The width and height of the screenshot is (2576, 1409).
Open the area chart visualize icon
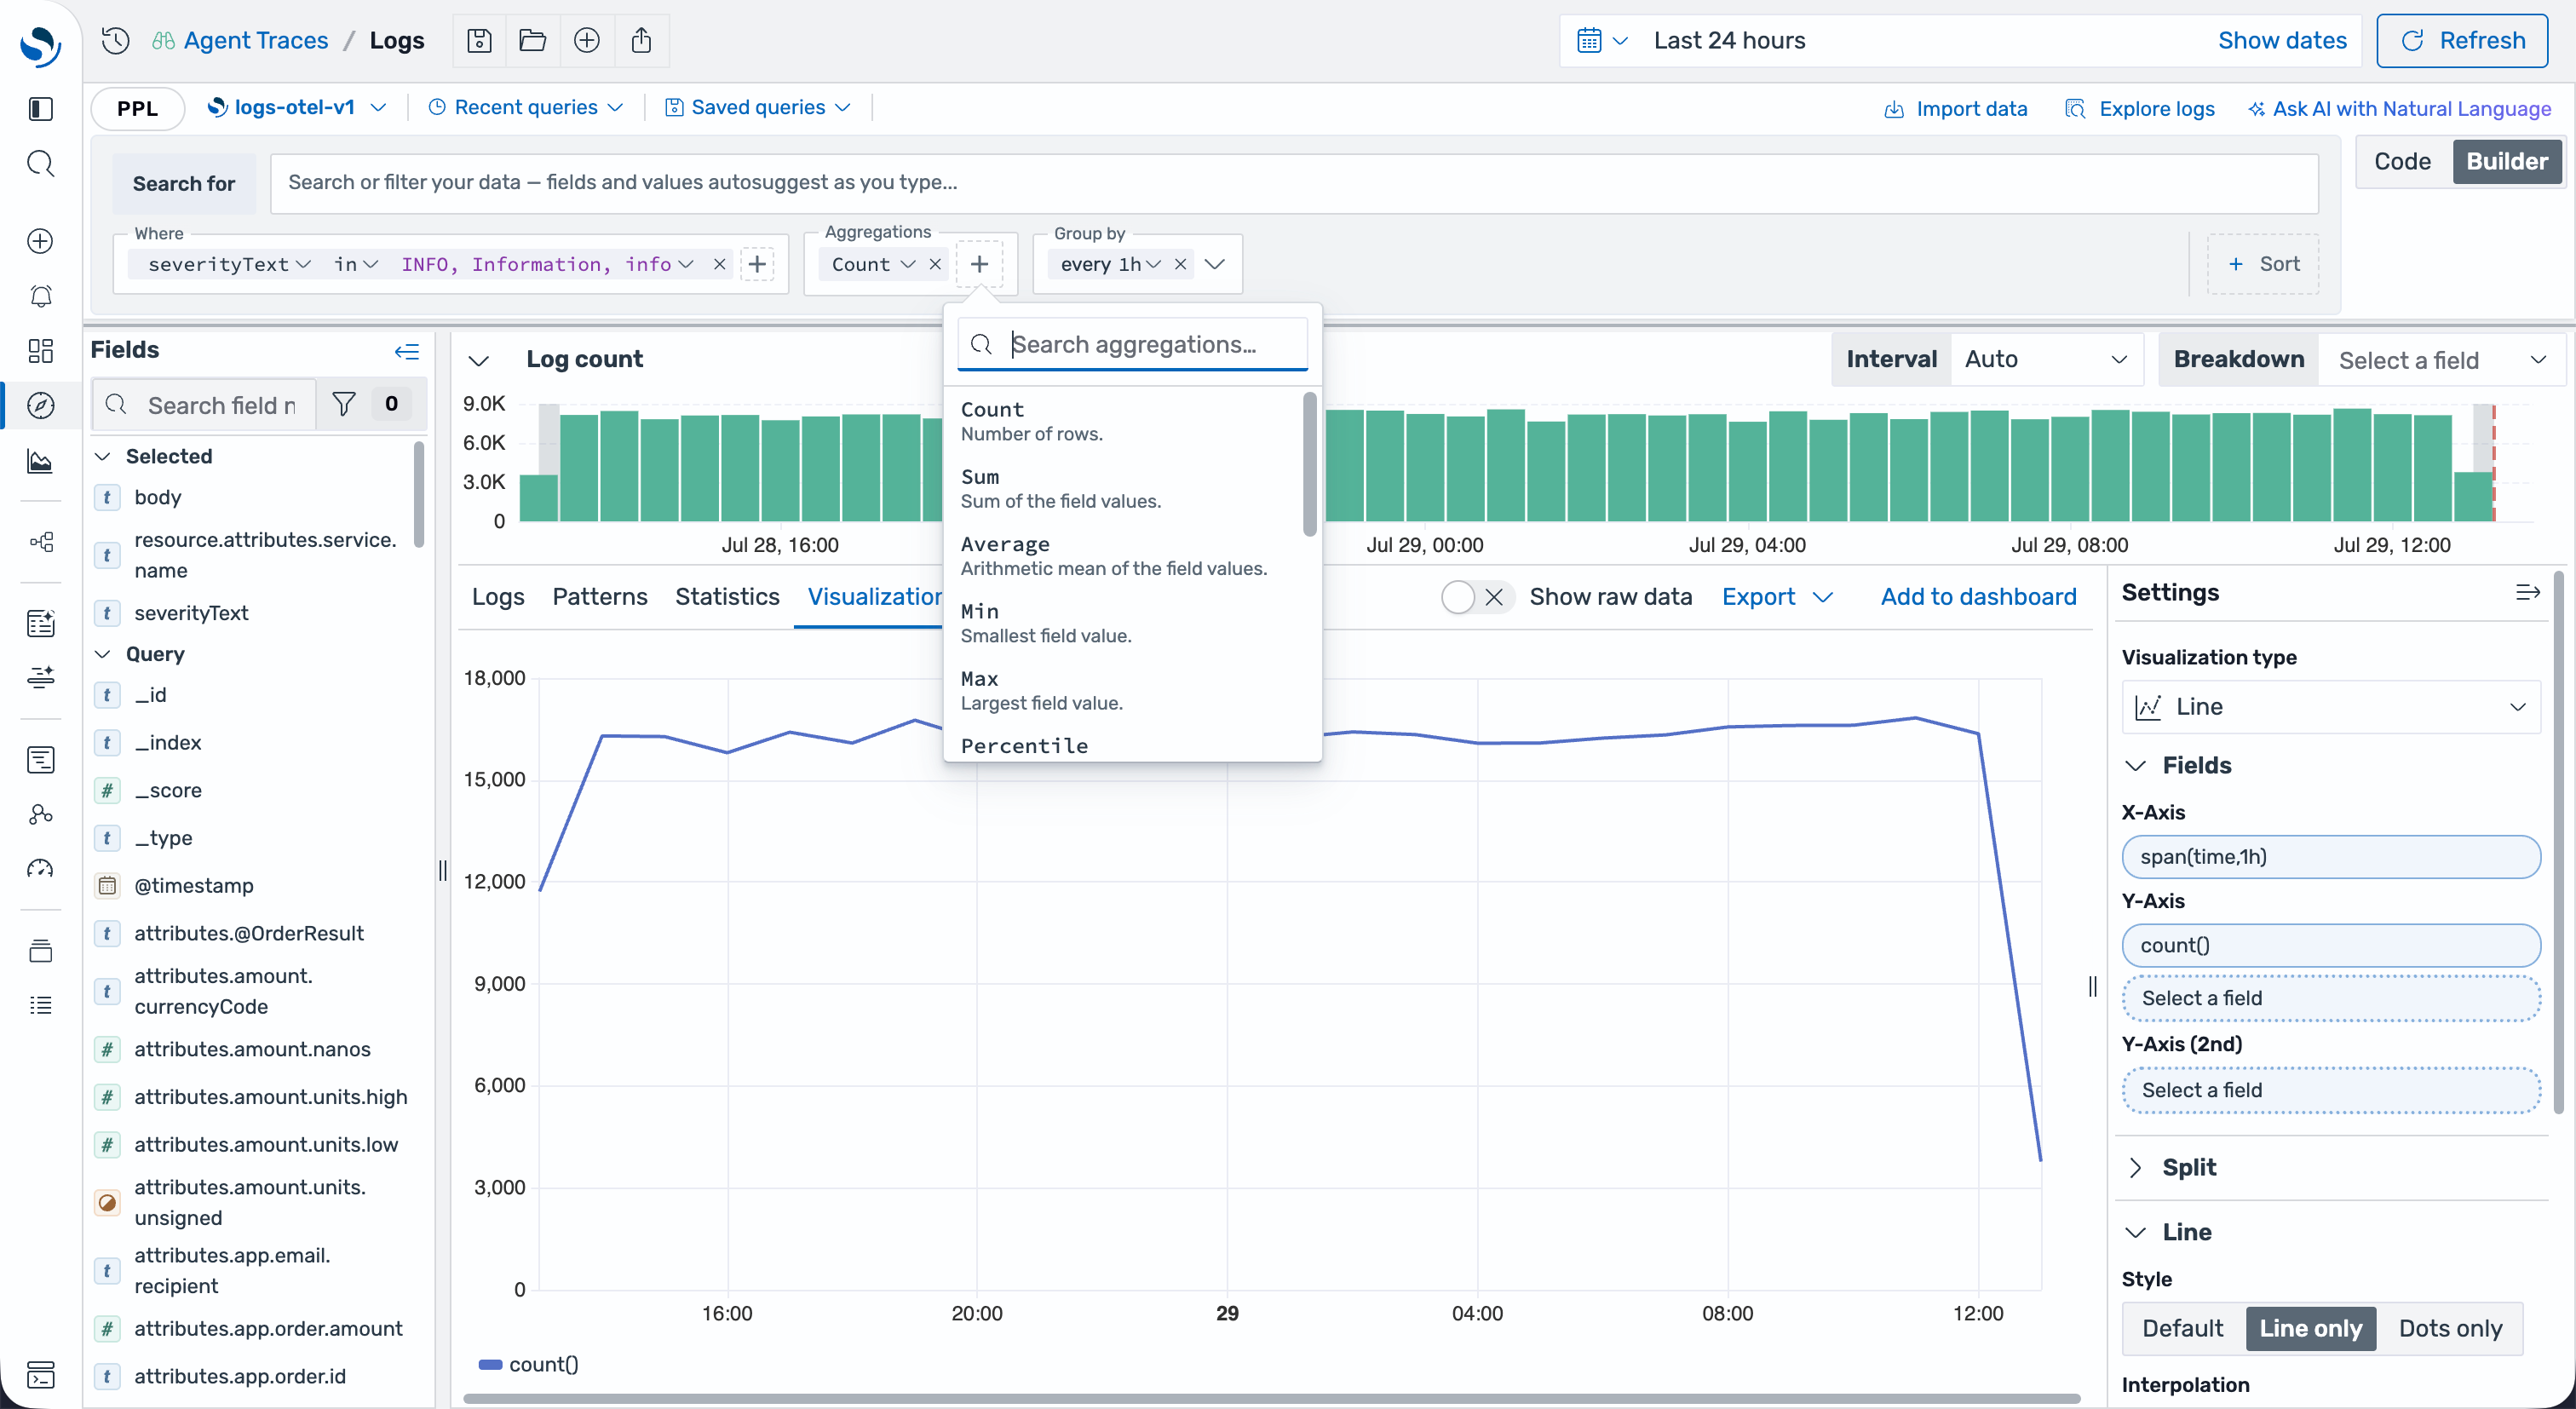[40, 460]
